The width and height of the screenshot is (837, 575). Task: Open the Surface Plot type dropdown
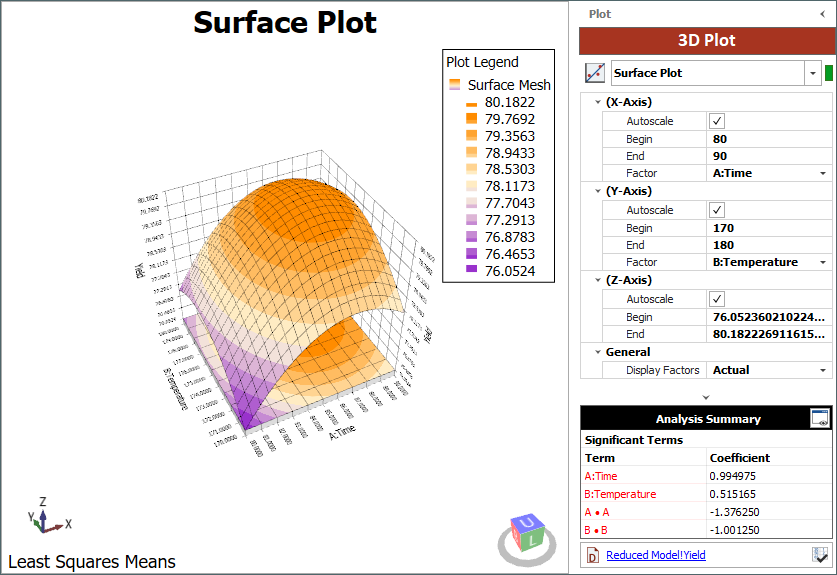tap(810, 73)
